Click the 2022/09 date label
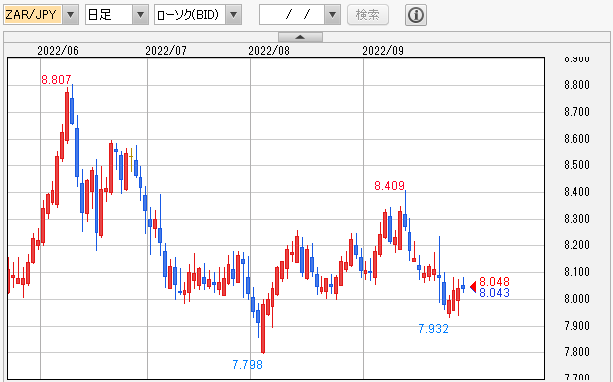The image size is (613, 382). 383,51
